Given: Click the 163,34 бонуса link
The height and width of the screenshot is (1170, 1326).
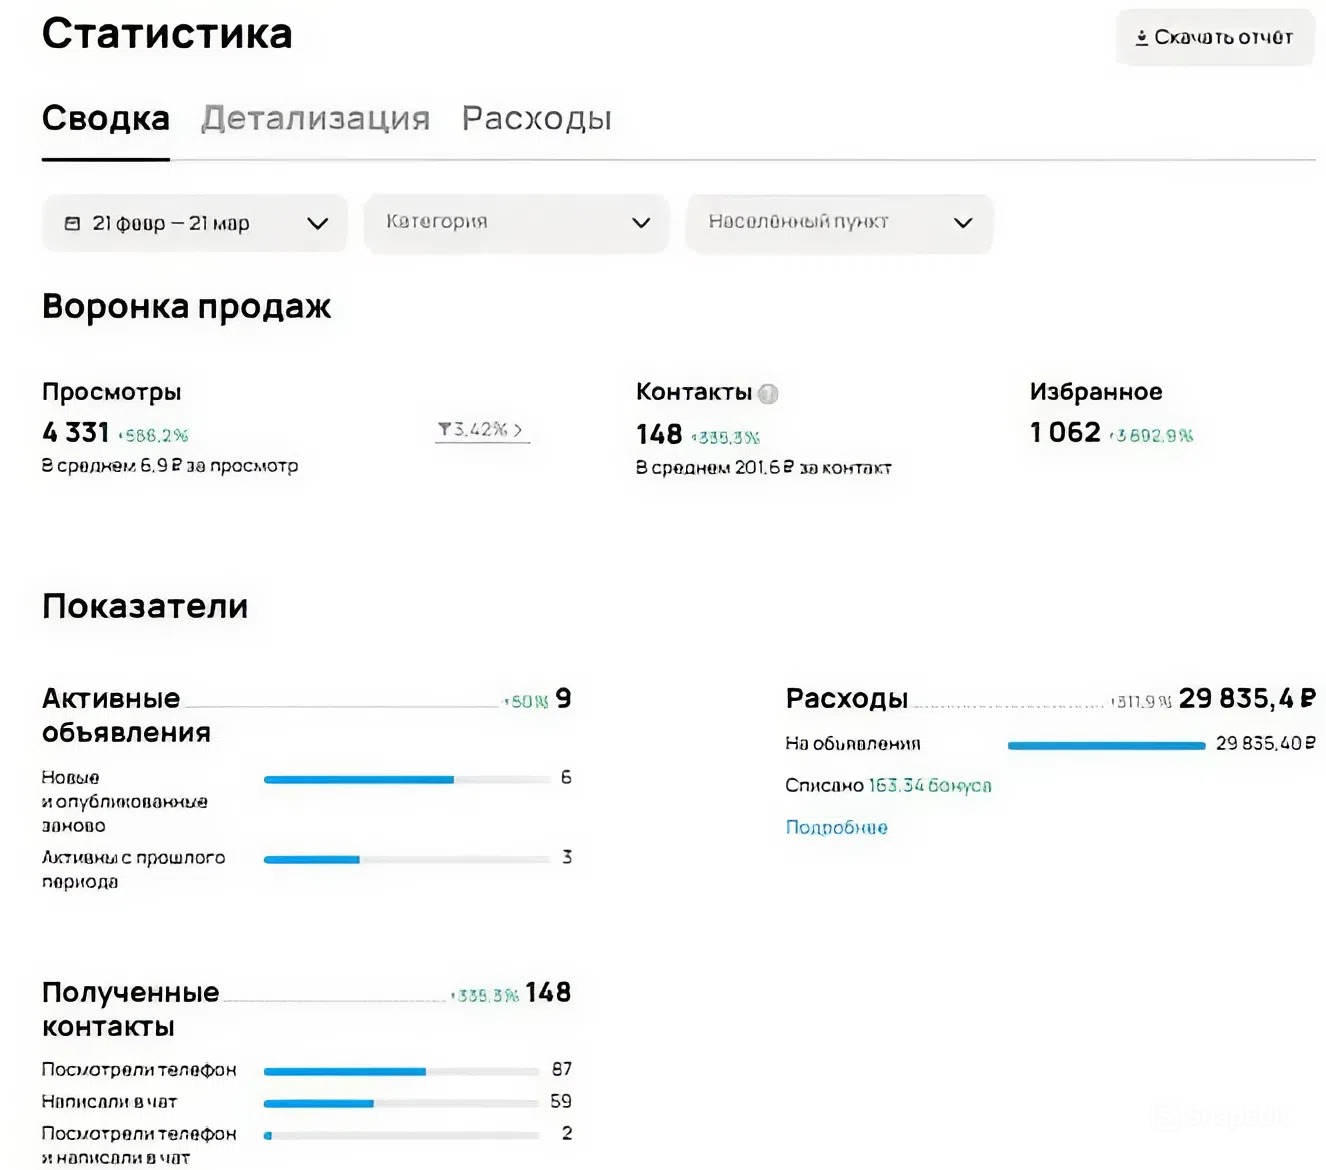Looking at the screenshot, I should coord(930,785).
